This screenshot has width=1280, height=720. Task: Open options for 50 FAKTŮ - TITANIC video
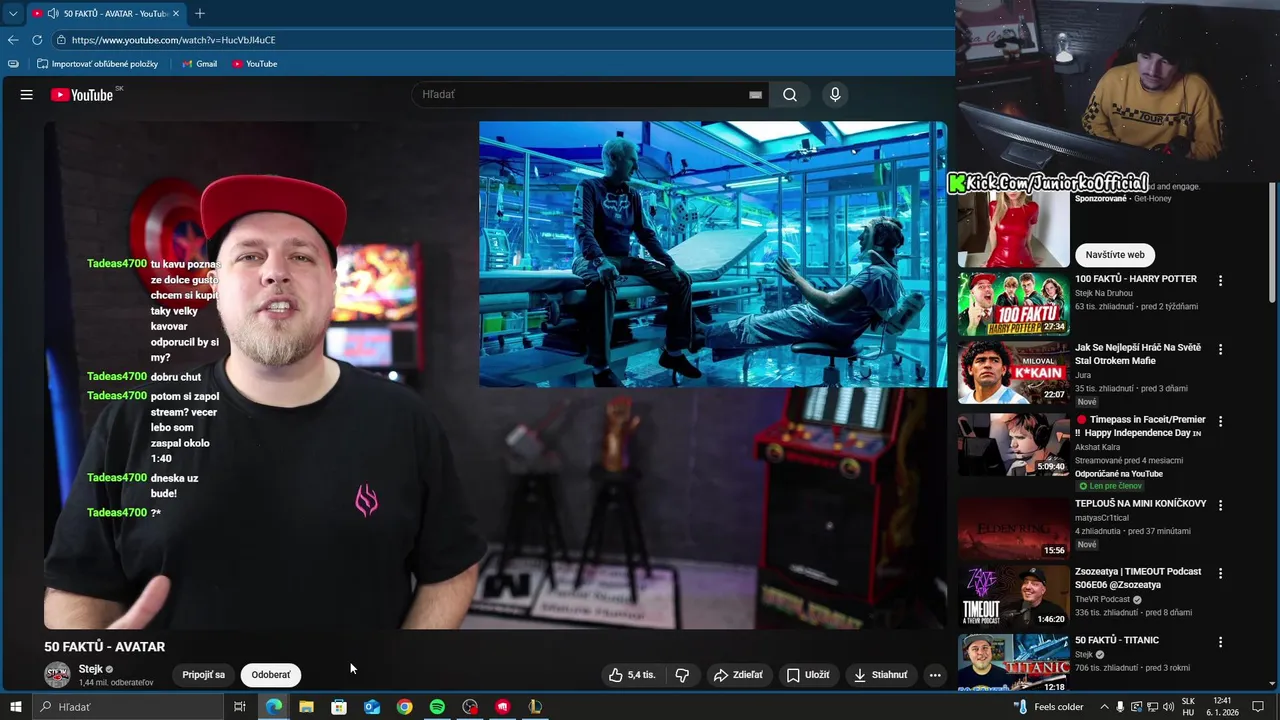(1220, 642)
